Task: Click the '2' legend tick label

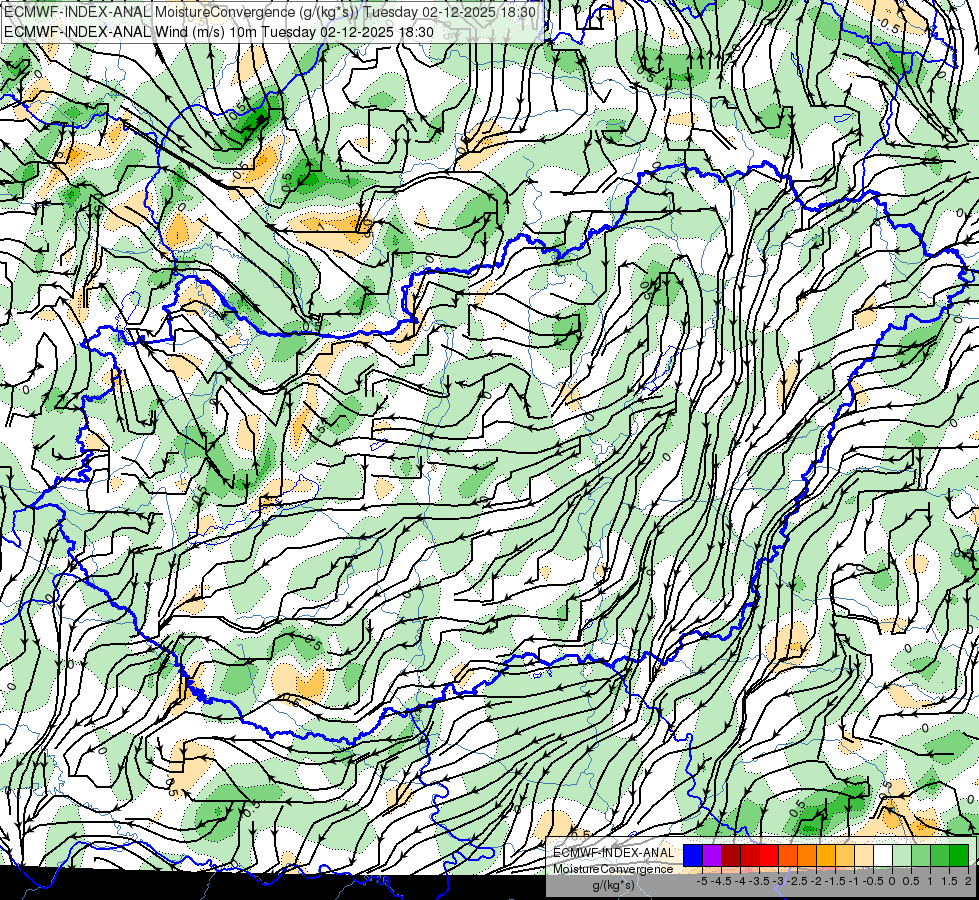Action: (x=968, y=881)
